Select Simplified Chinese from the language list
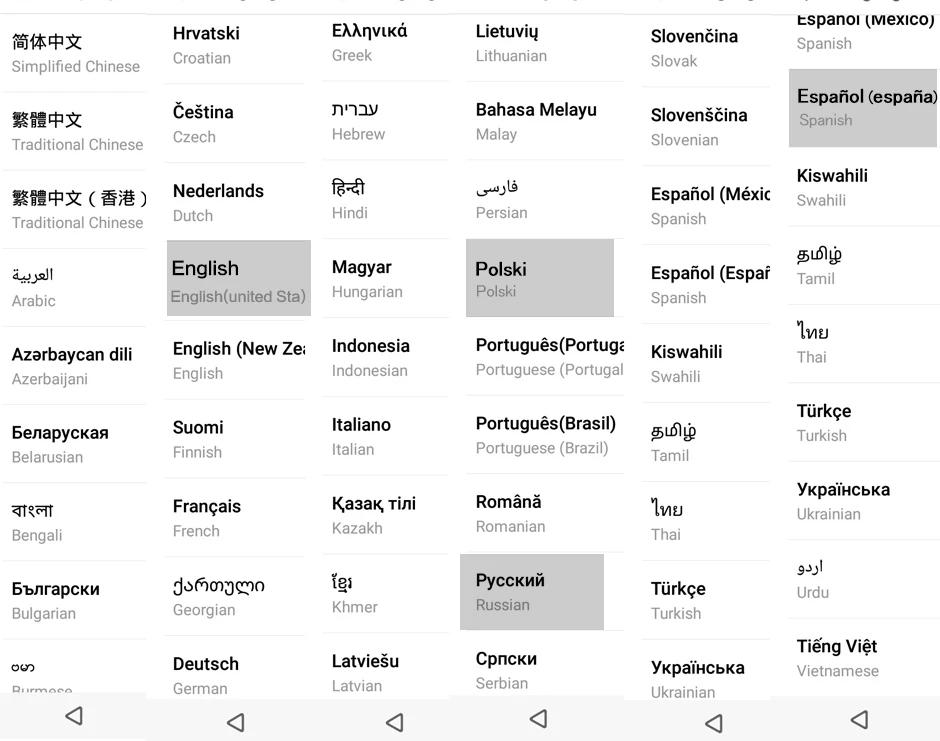Image resolution: width=940 pixels, height=741 pixels. coord(75,53)
